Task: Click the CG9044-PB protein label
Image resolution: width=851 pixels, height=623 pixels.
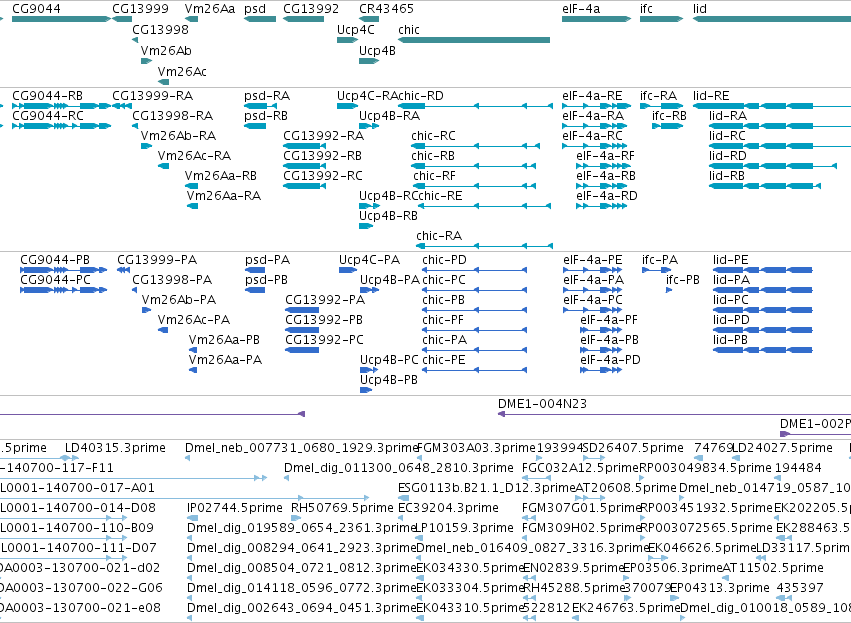Action: point(55,260)
